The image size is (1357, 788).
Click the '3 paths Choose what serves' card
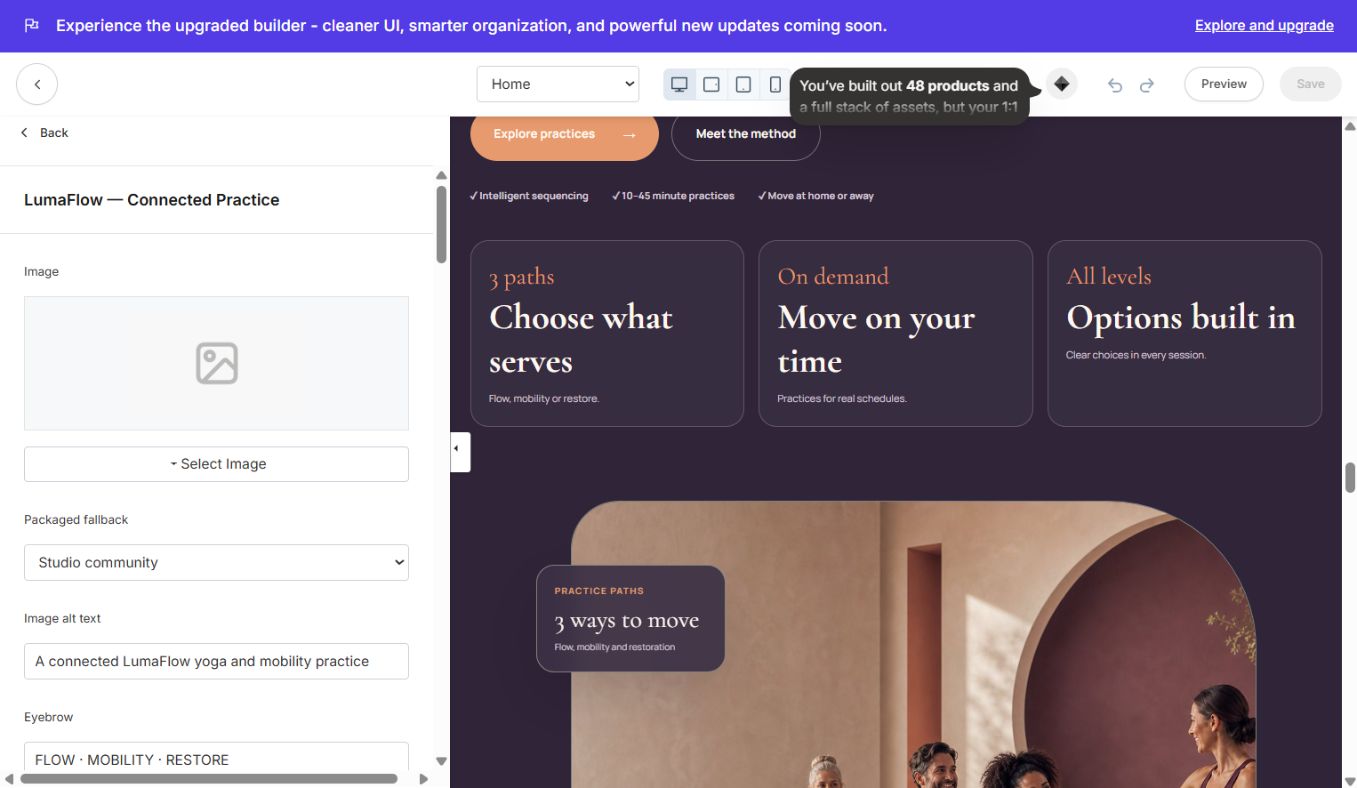607,333
